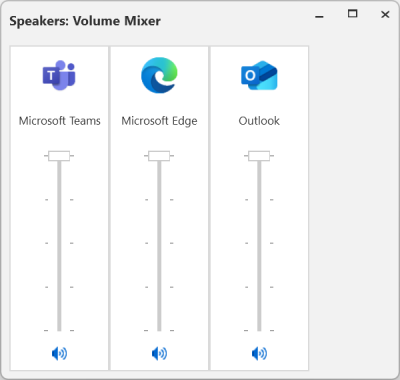Click the Outlook name label

coord(259,121)
